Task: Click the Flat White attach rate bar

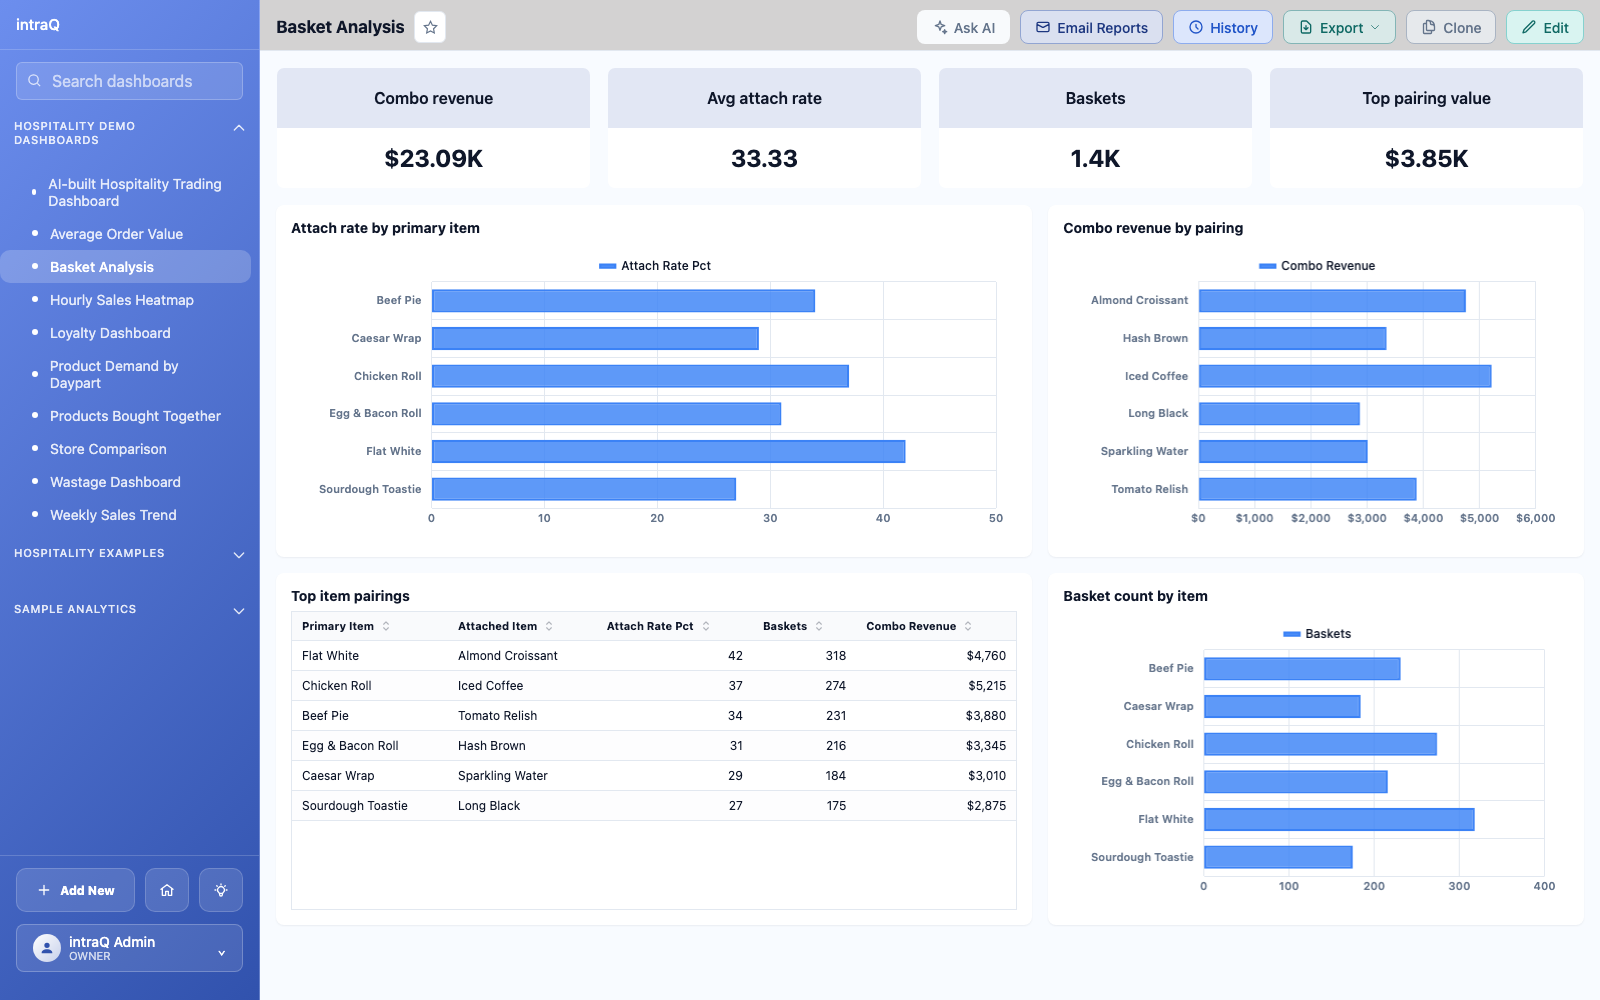Action: point(668,451)
